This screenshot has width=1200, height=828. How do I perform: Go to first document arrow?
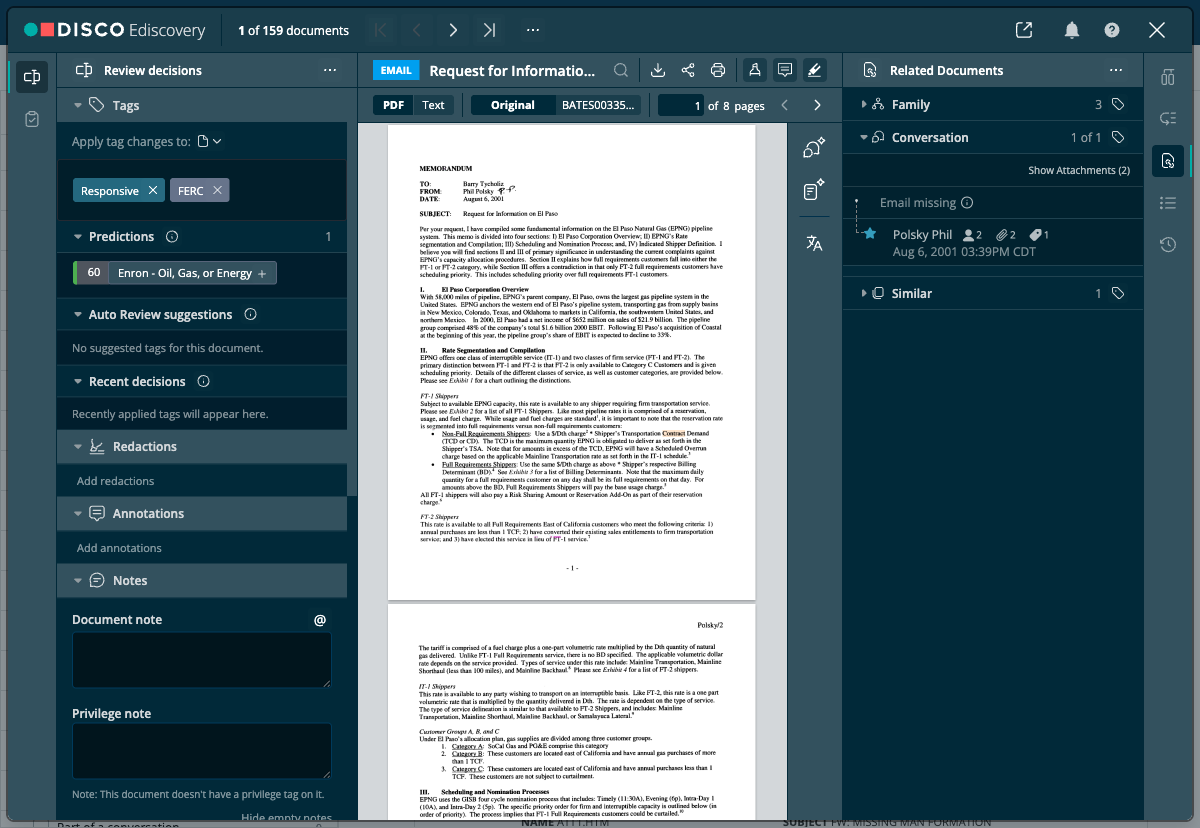(381, 30)
